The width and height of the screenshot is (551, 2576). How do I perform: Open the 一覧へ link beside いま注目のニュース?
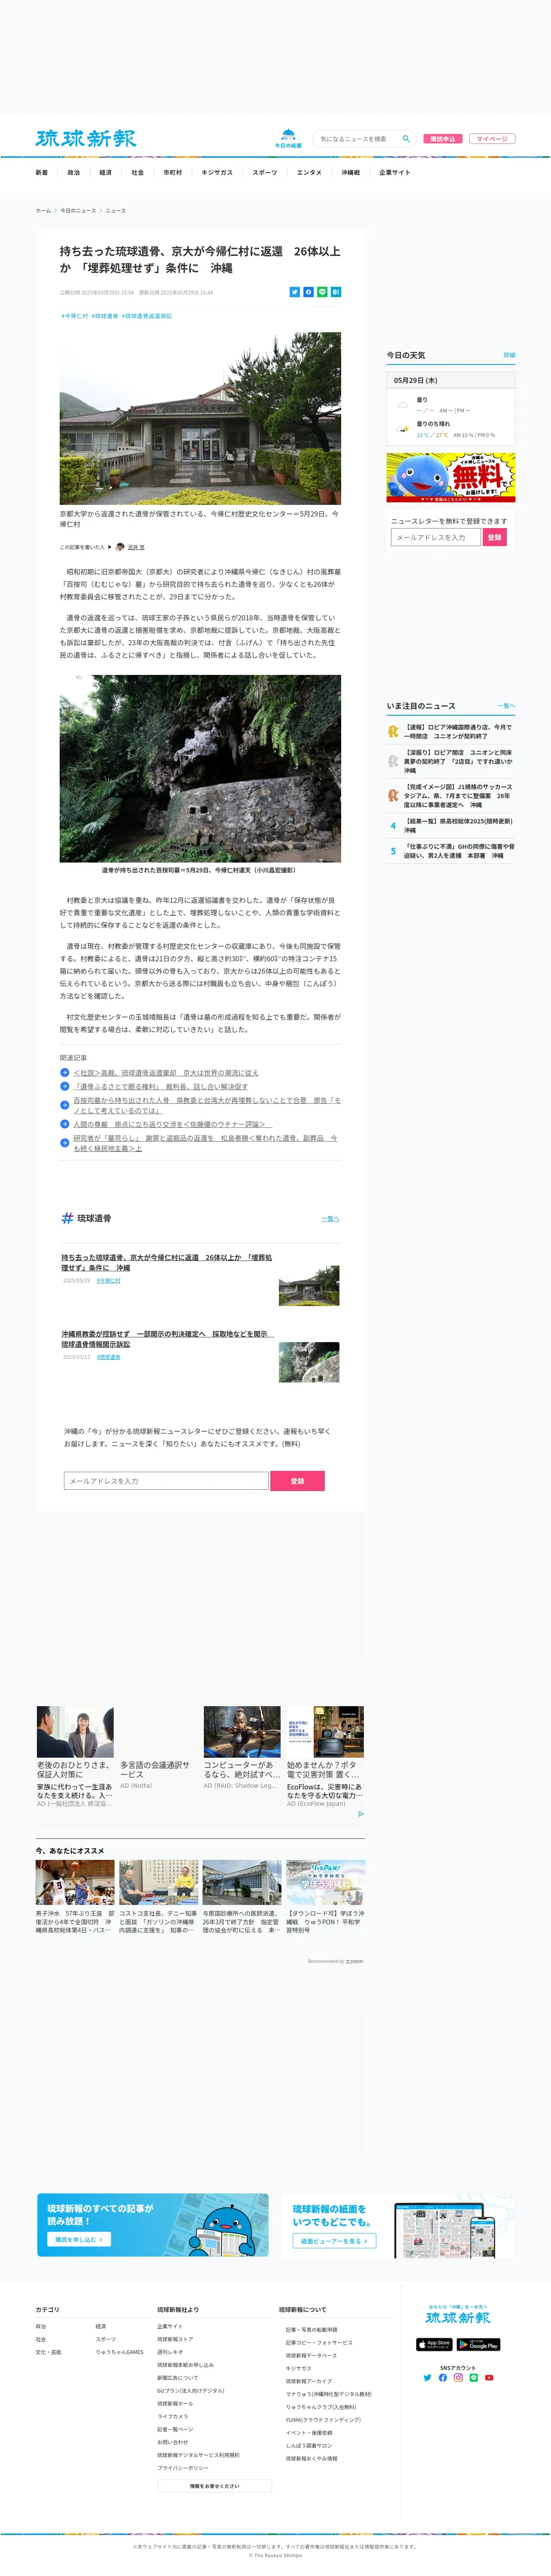[506, 706]
